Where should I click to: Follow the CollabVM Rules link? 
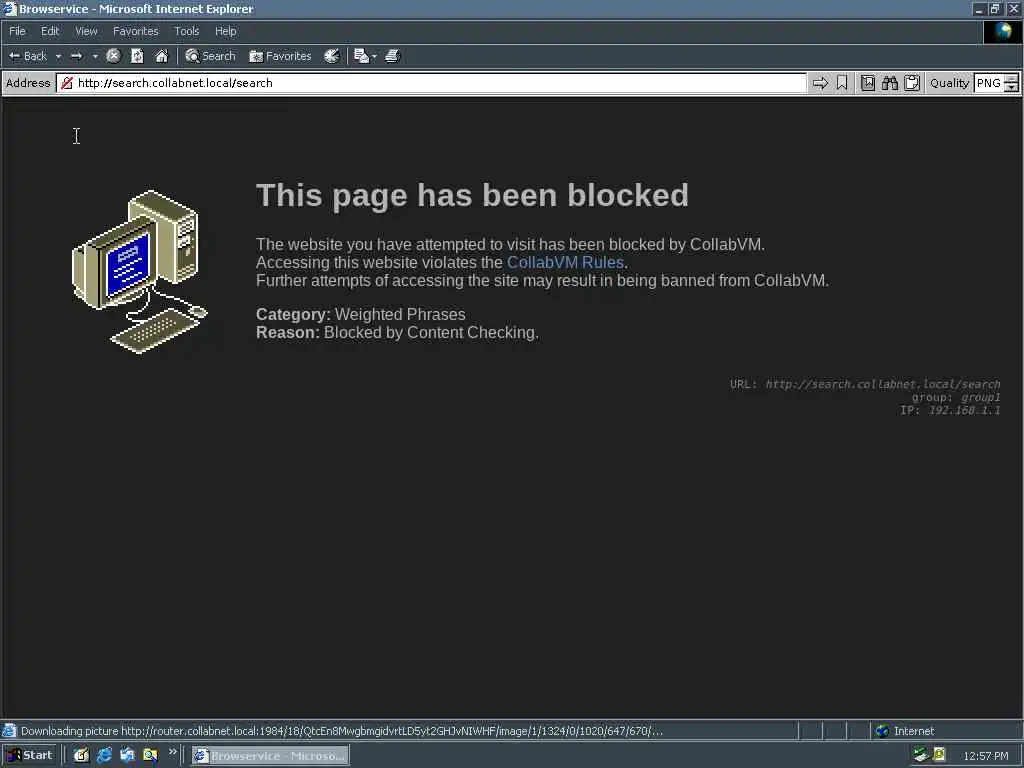(566, 263)
